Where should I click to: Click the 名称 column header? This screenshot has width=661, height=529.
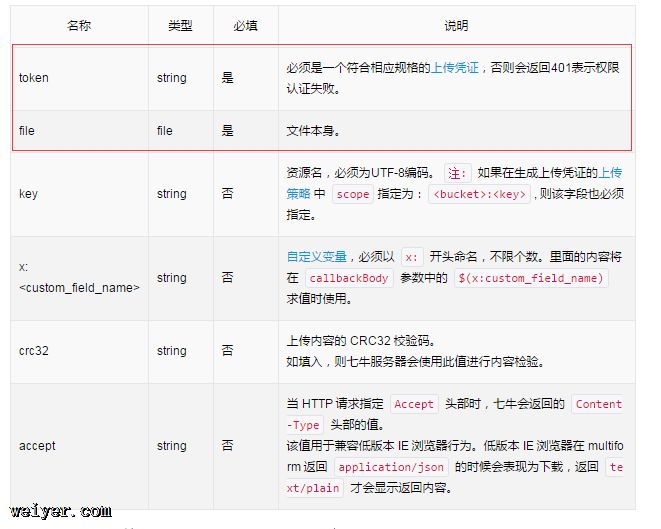79,26
